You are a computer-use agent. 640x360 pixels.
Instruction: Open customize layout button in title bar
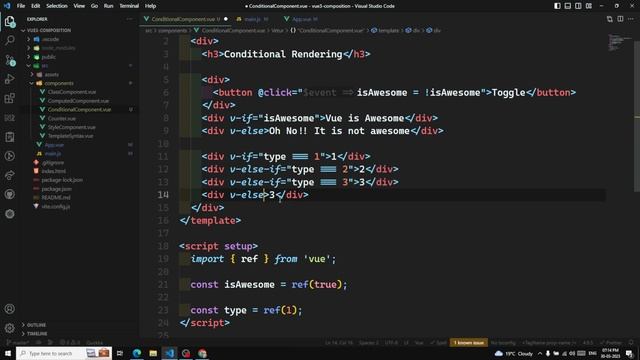(x=589, y=6)
